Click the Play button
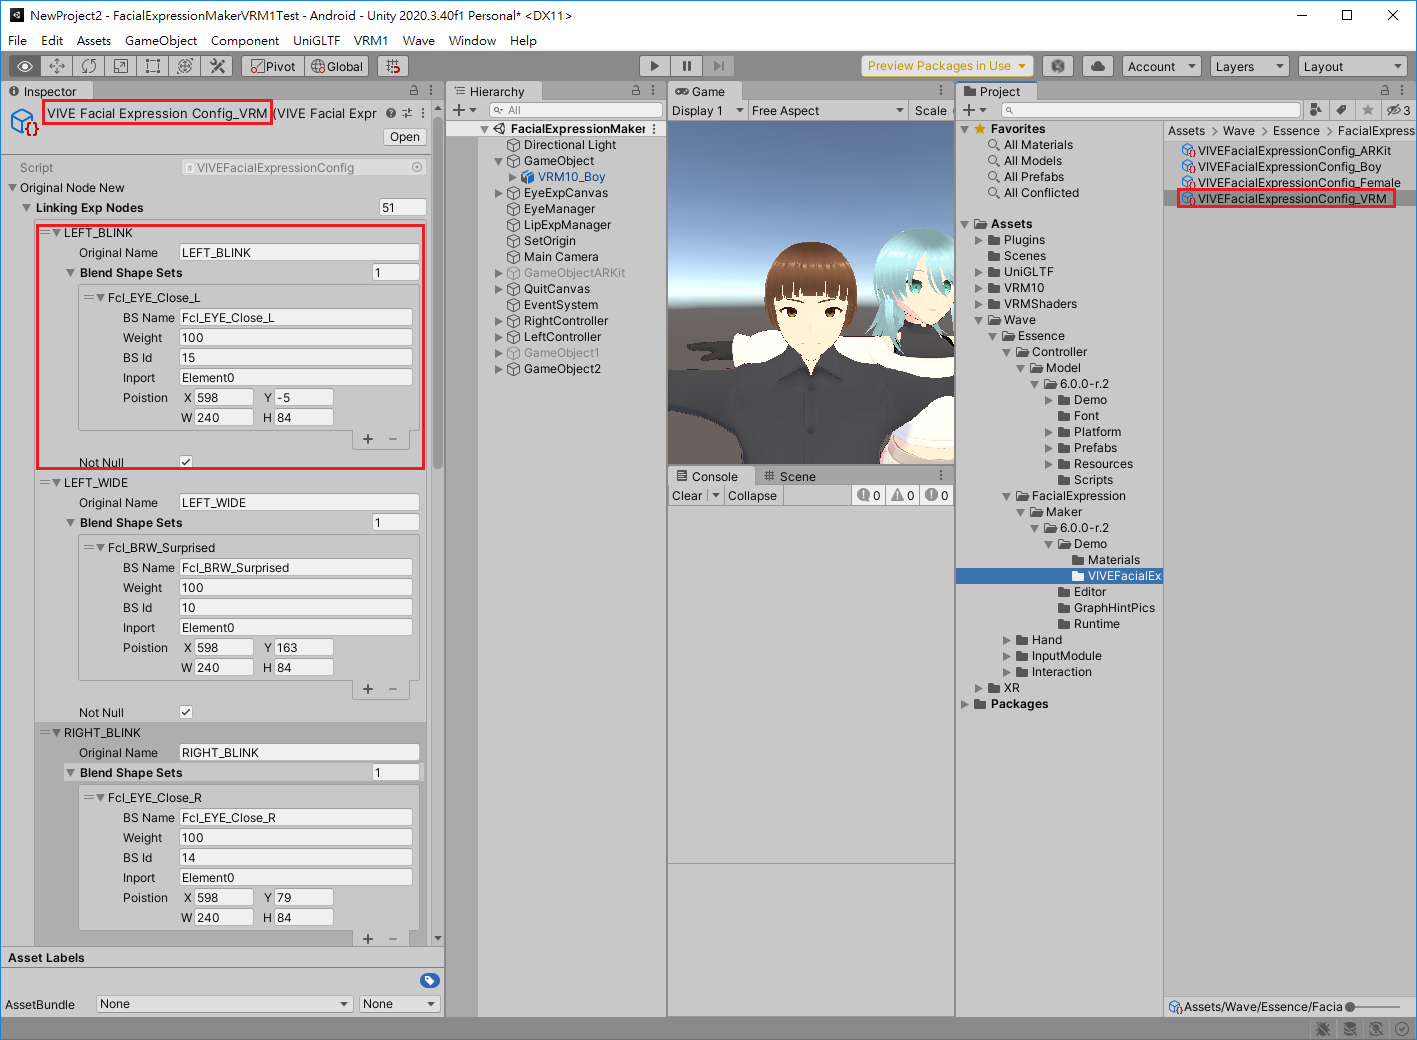The image size is (1417, 1040). click(x=654, y=66)
